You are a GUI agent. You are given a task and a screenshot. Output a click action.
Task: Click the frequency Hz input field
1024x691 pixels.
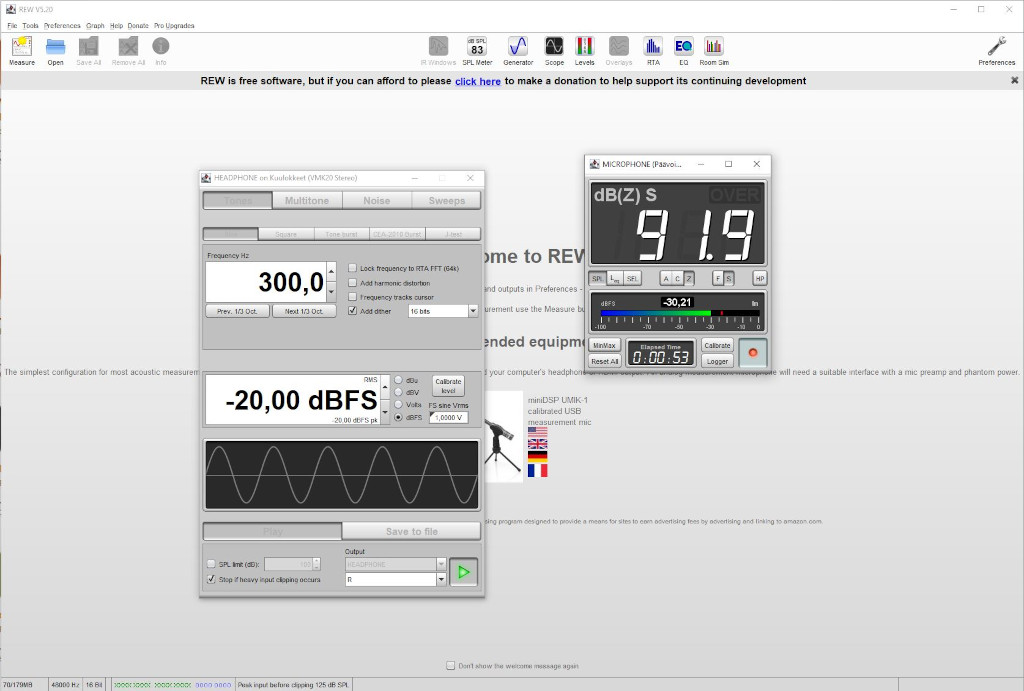click(266, 282)
